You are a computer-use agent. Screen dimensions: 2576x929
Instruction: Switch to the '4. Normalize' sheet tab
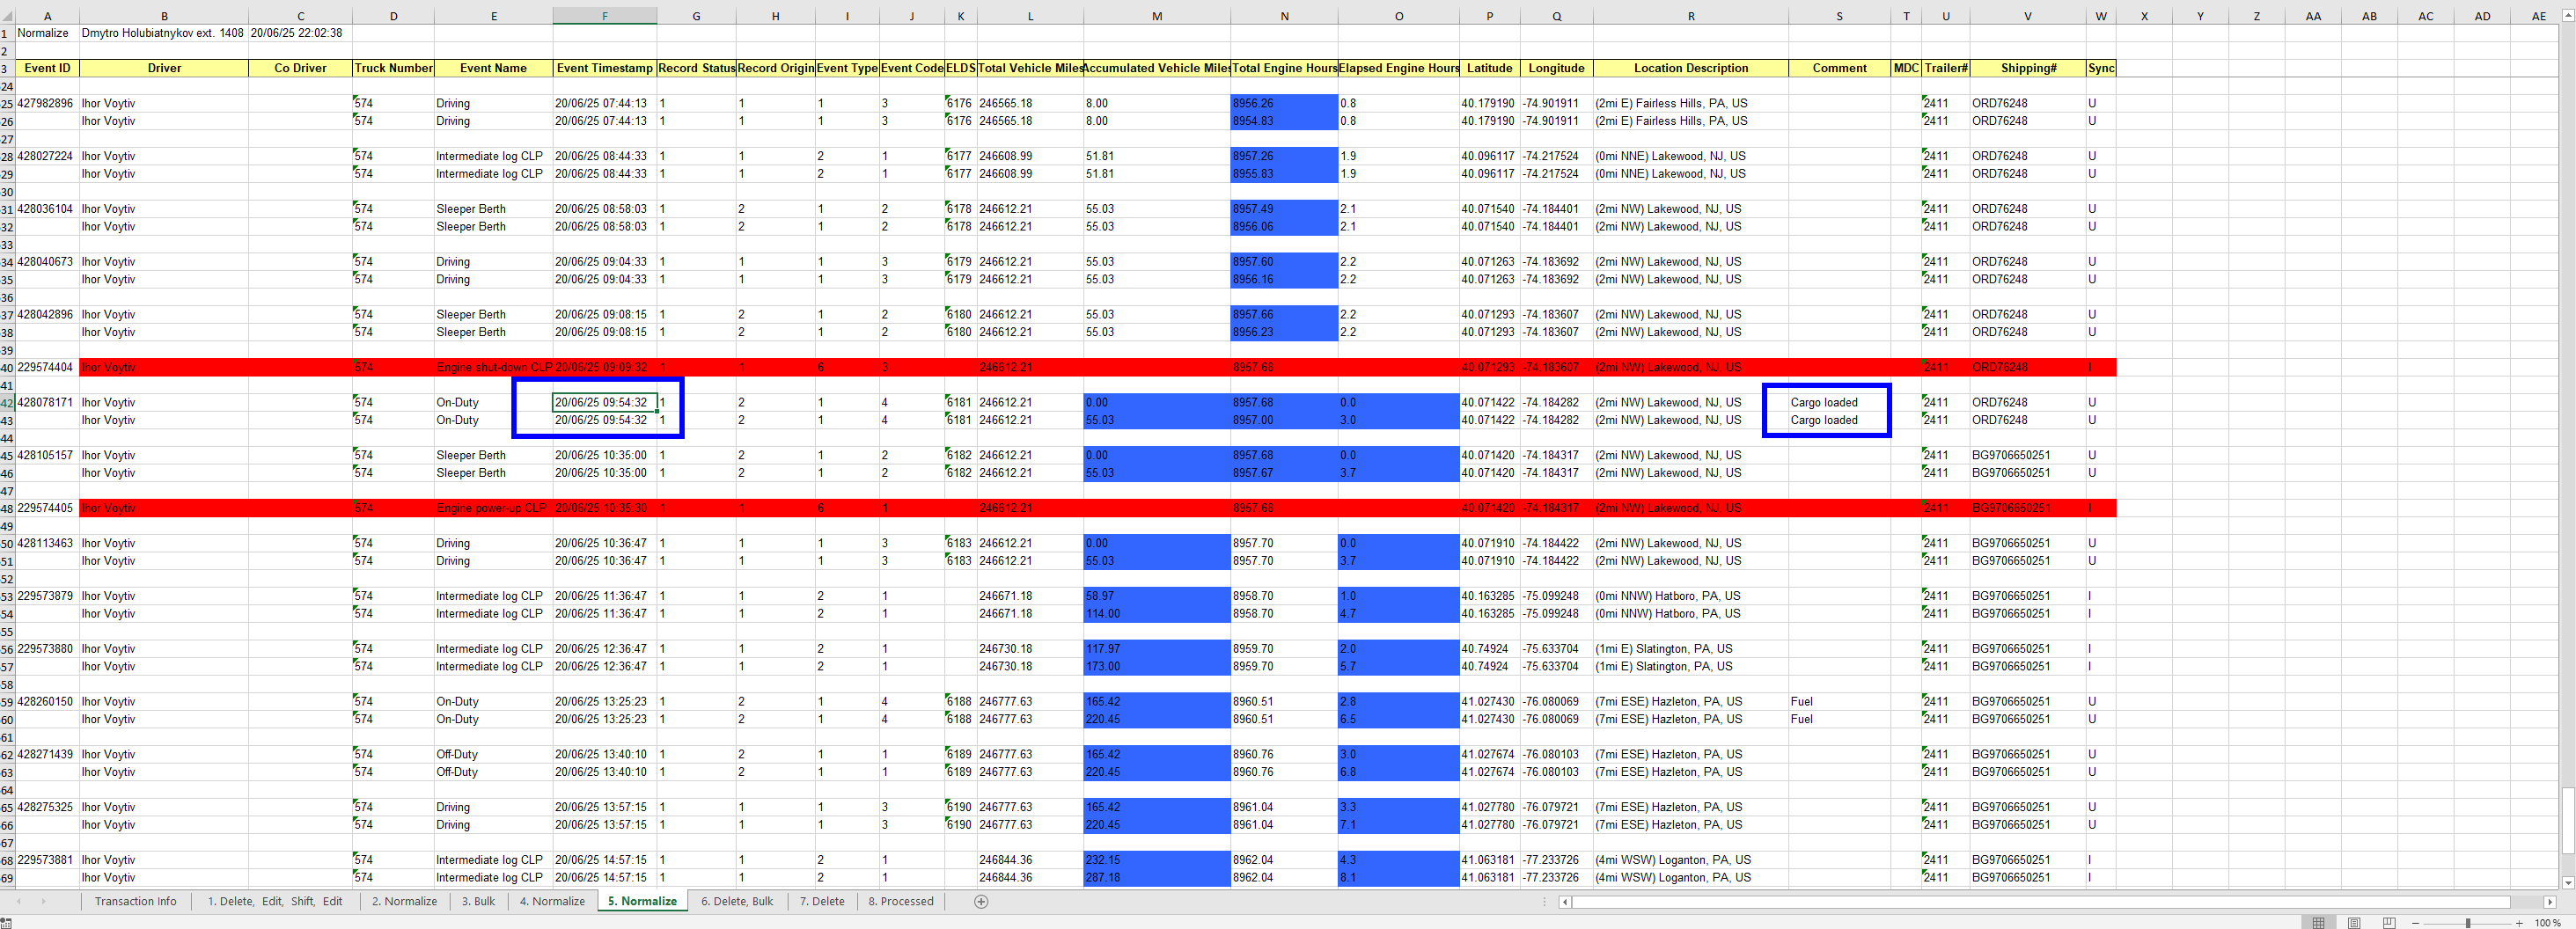coord(552,901)
